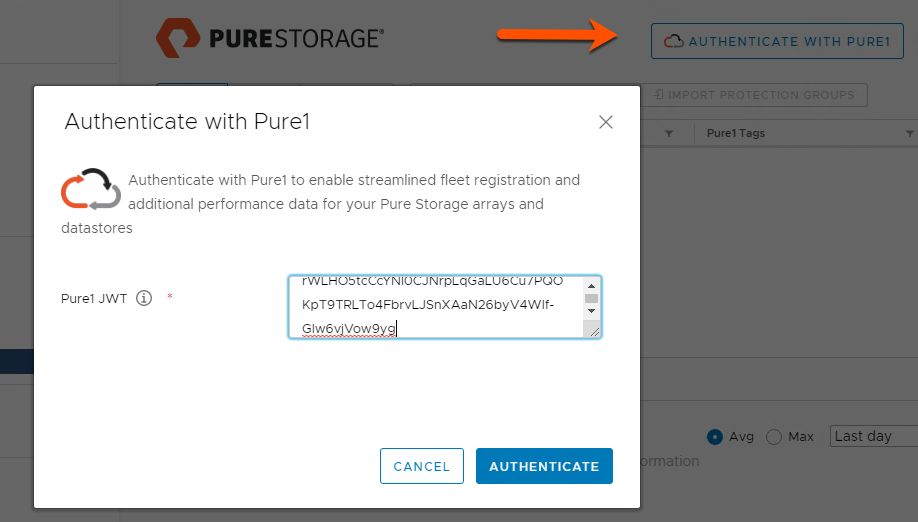The height and width of the screenshot is (522, 918).
Task: Click the filter funnel left of Pure1 Tags
Action: [x=669, y=133]
